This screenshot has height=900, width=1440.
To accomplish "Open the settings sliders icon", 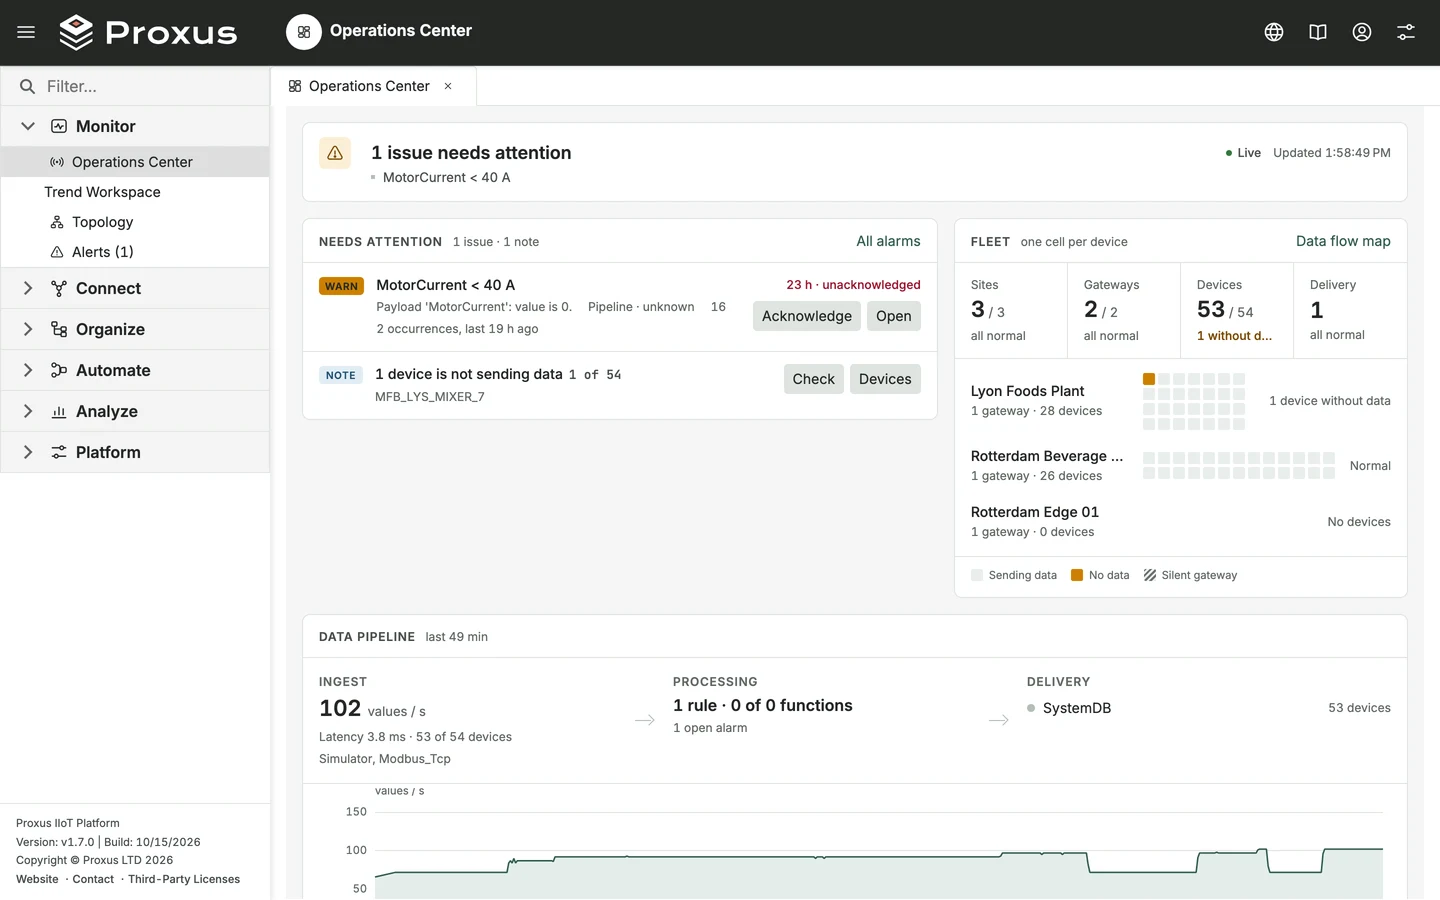I will [x=1406, y=32].
